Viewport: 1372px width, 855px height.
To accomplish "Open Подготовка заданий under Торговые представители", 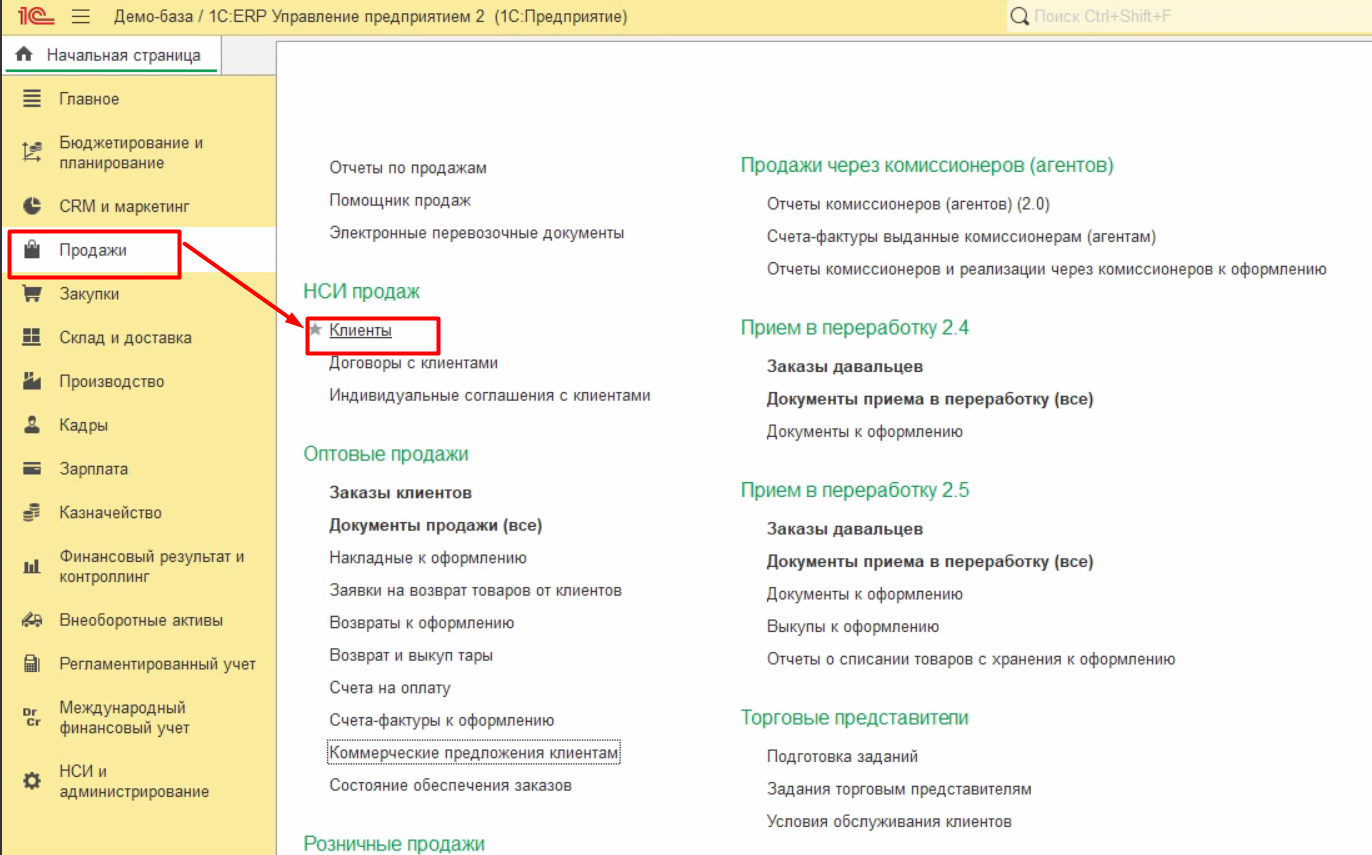I will (x=842, y=756).
